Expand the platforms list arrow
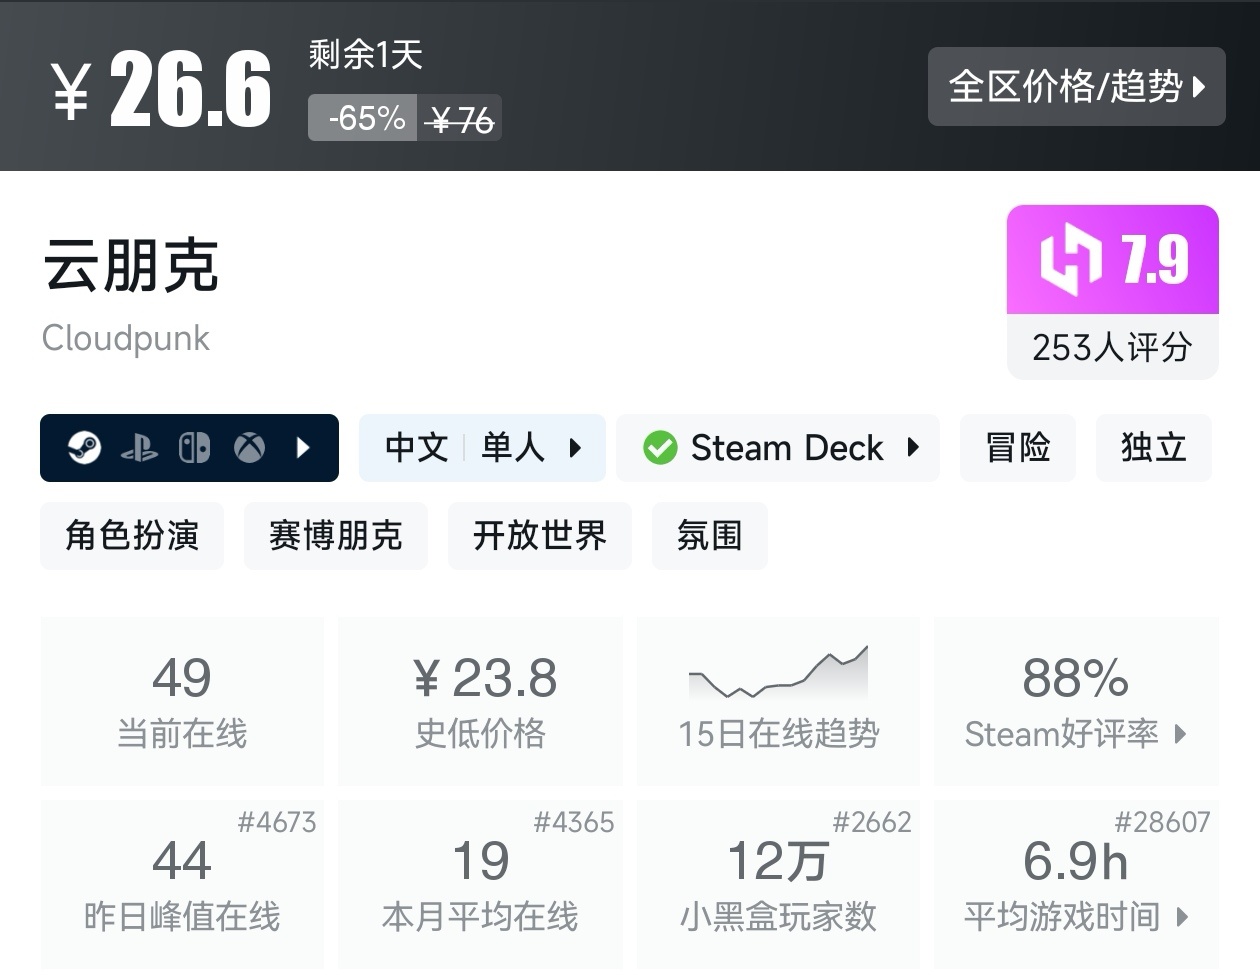1260x980 pixels. click(304, 448)
